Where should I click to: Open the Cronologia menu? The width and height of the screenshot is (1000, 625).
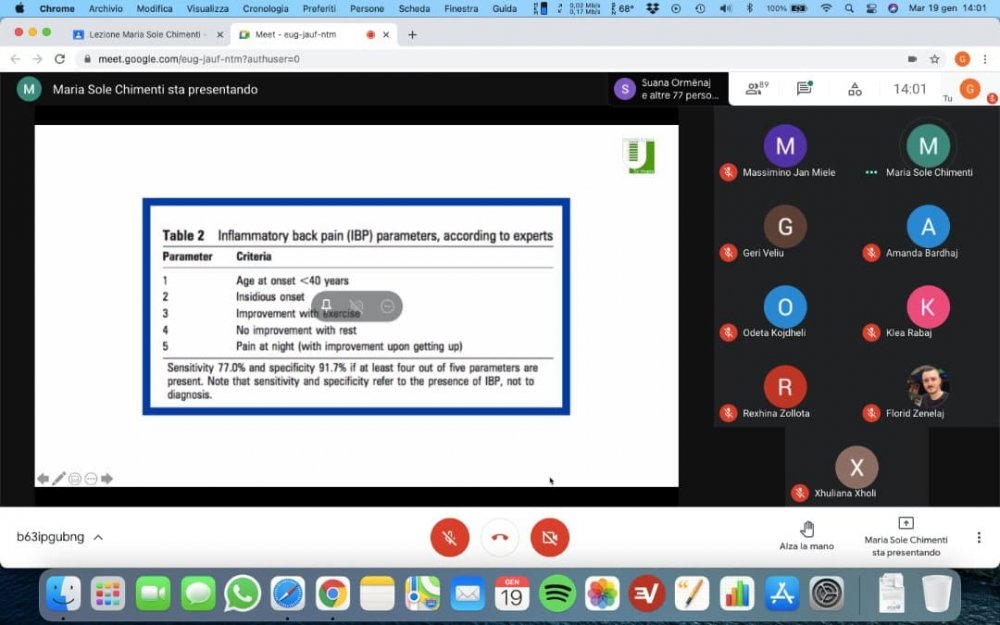tap(265, 8)
